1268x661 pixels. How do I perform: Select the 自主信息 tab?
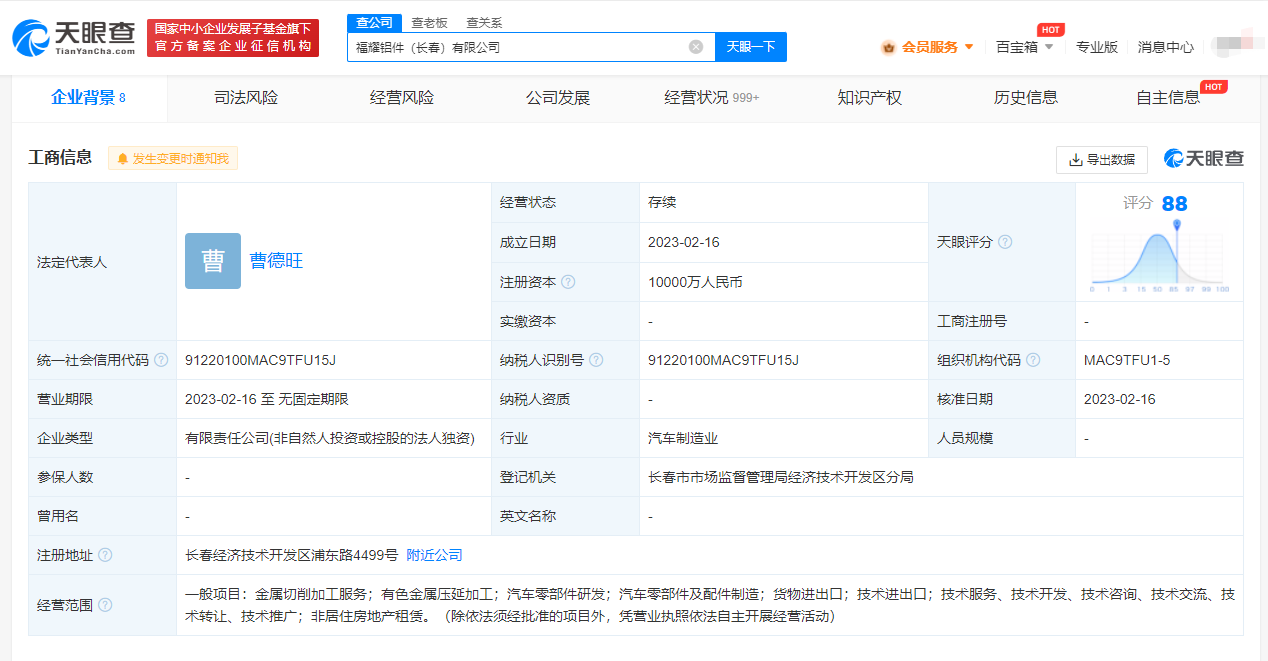(x=1168, y=98)
